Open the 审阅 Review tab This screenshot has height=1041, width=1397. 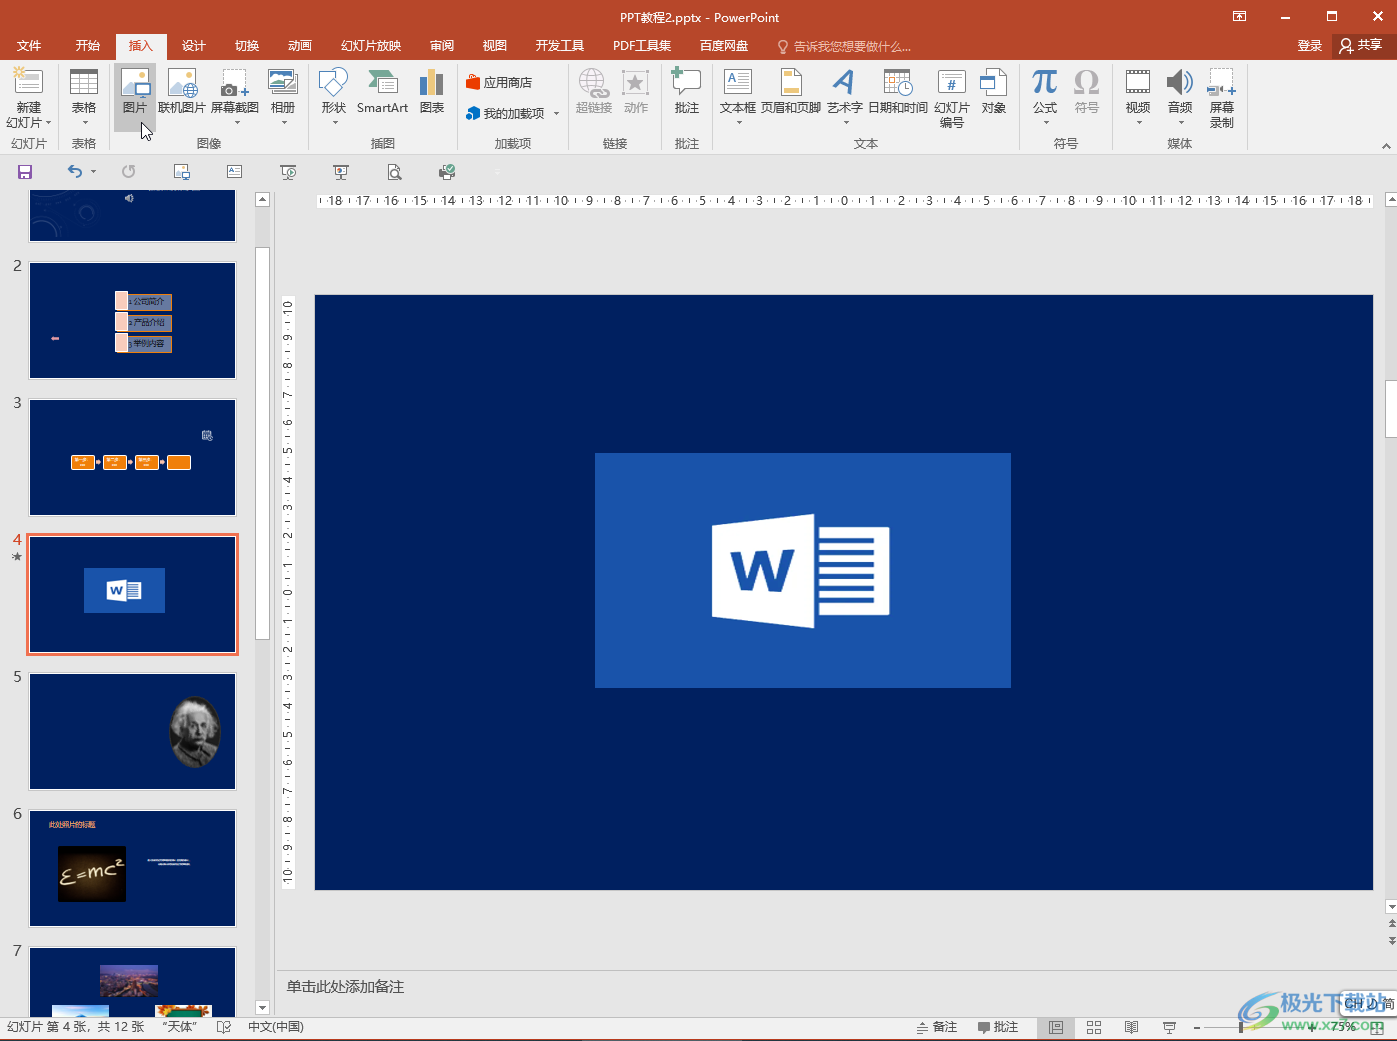point(442,46)
